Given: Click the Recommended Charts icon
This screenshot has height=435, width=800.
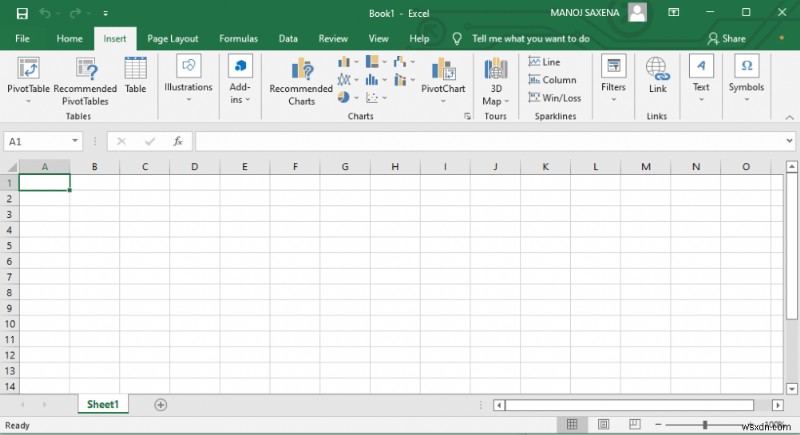Looking at the screenshot, I should pos(301,69).
